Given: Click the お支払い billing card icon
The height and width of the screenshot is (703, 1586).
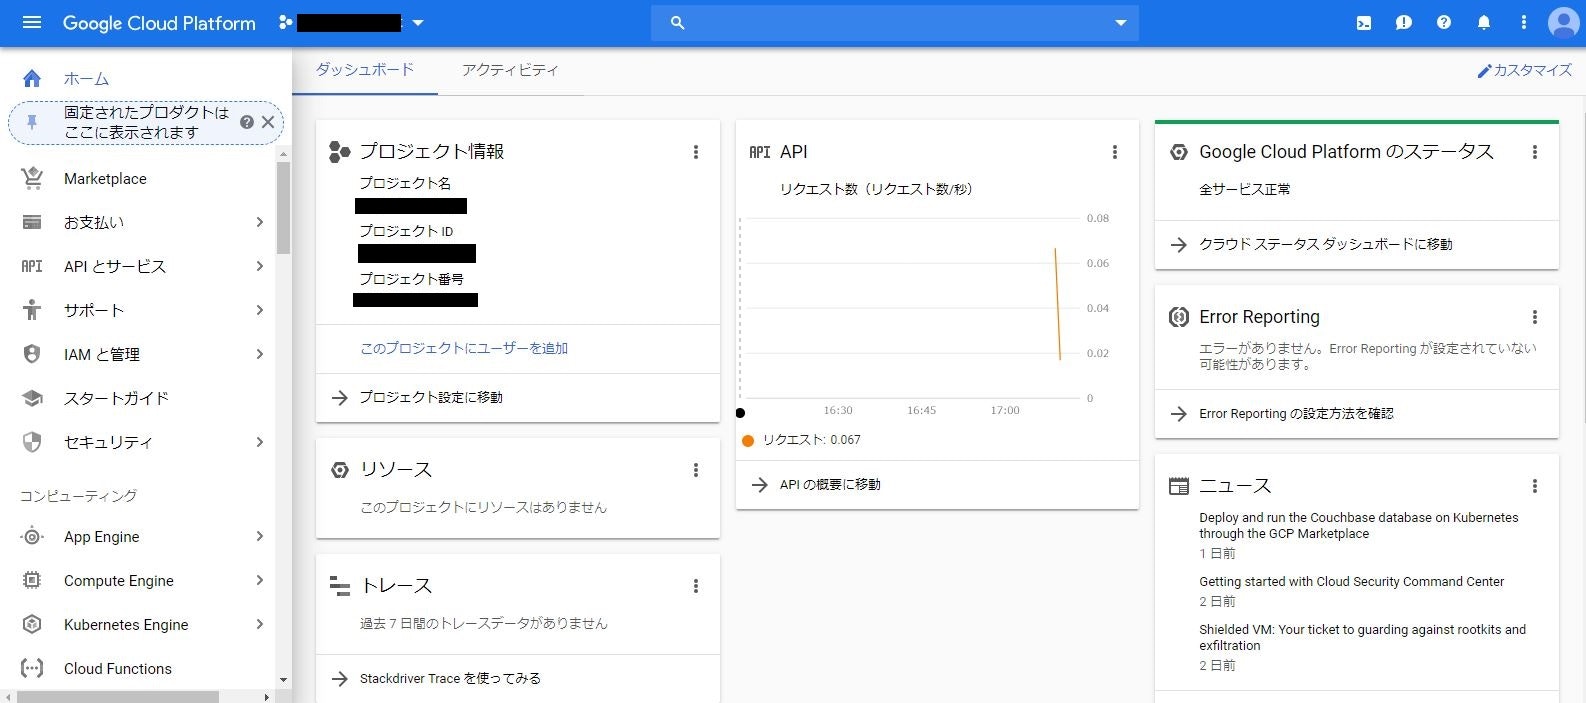Looking at the screenshot, I should pos(32,222).
